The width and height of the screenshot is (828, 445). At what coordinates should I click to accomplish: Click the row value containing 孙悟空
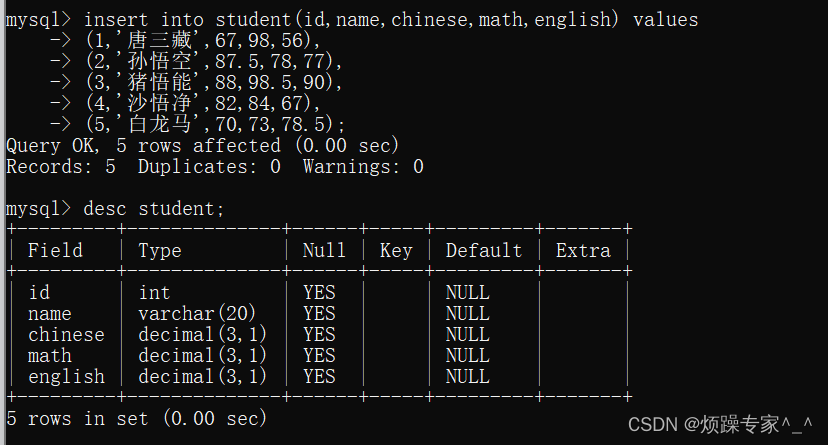tap(214, 61)
